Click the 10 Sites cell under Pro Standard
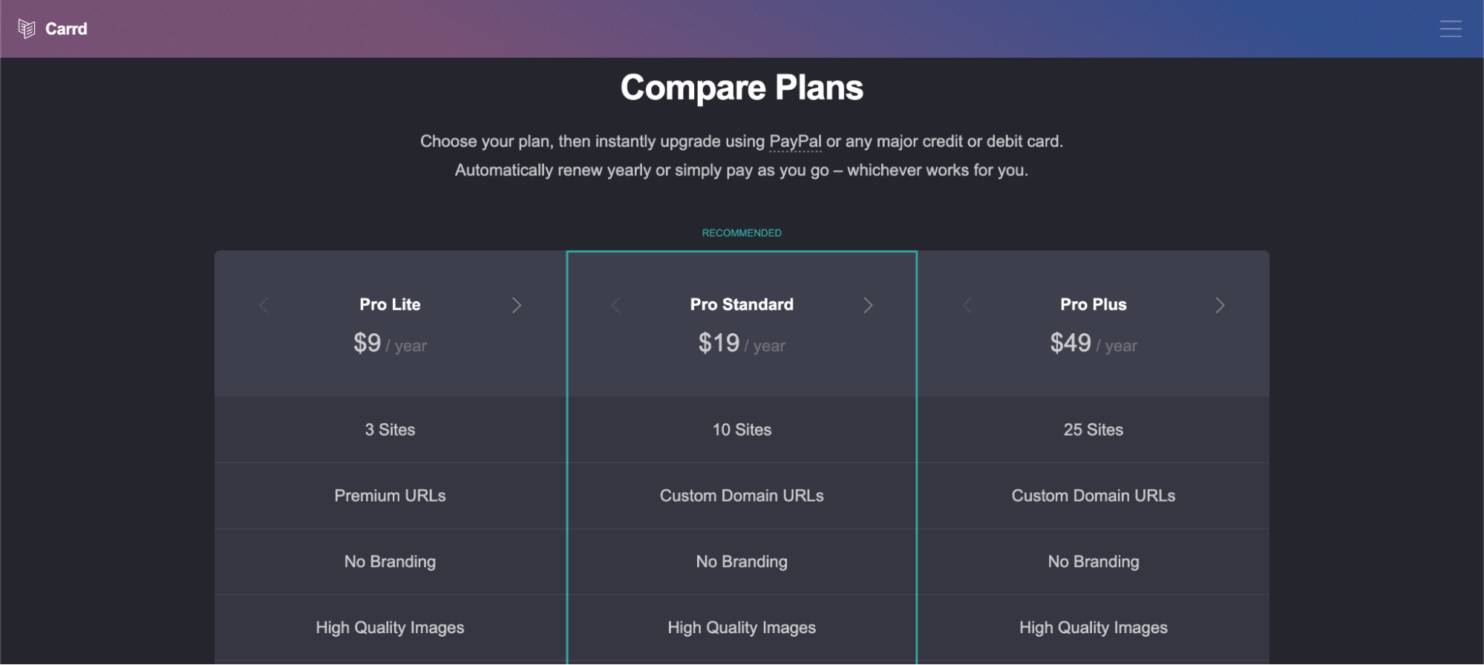1484x665 pixels. click(741, 429)
